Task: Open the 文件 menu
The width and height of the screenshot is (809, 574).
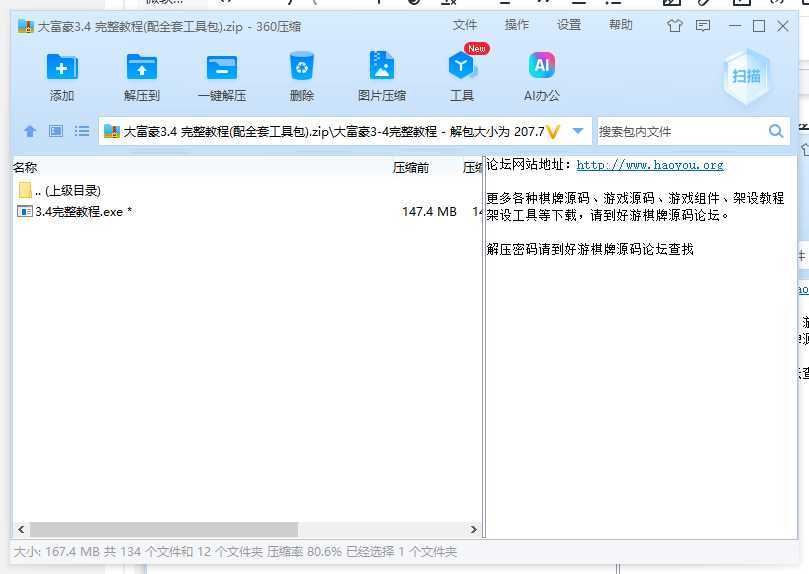Action: [465, 25]
